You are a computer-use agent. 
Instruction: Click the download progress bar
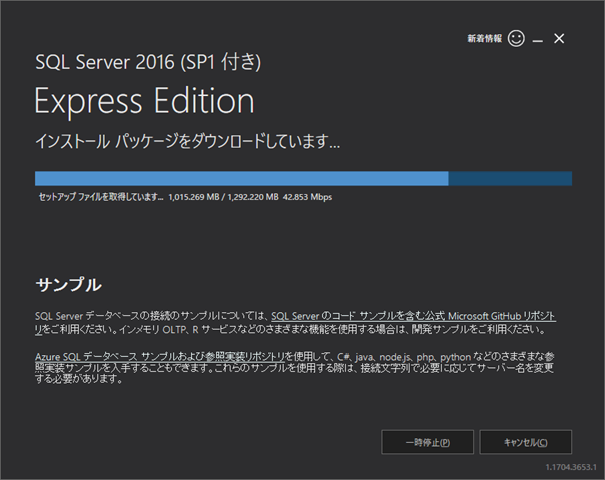(303, 179)
